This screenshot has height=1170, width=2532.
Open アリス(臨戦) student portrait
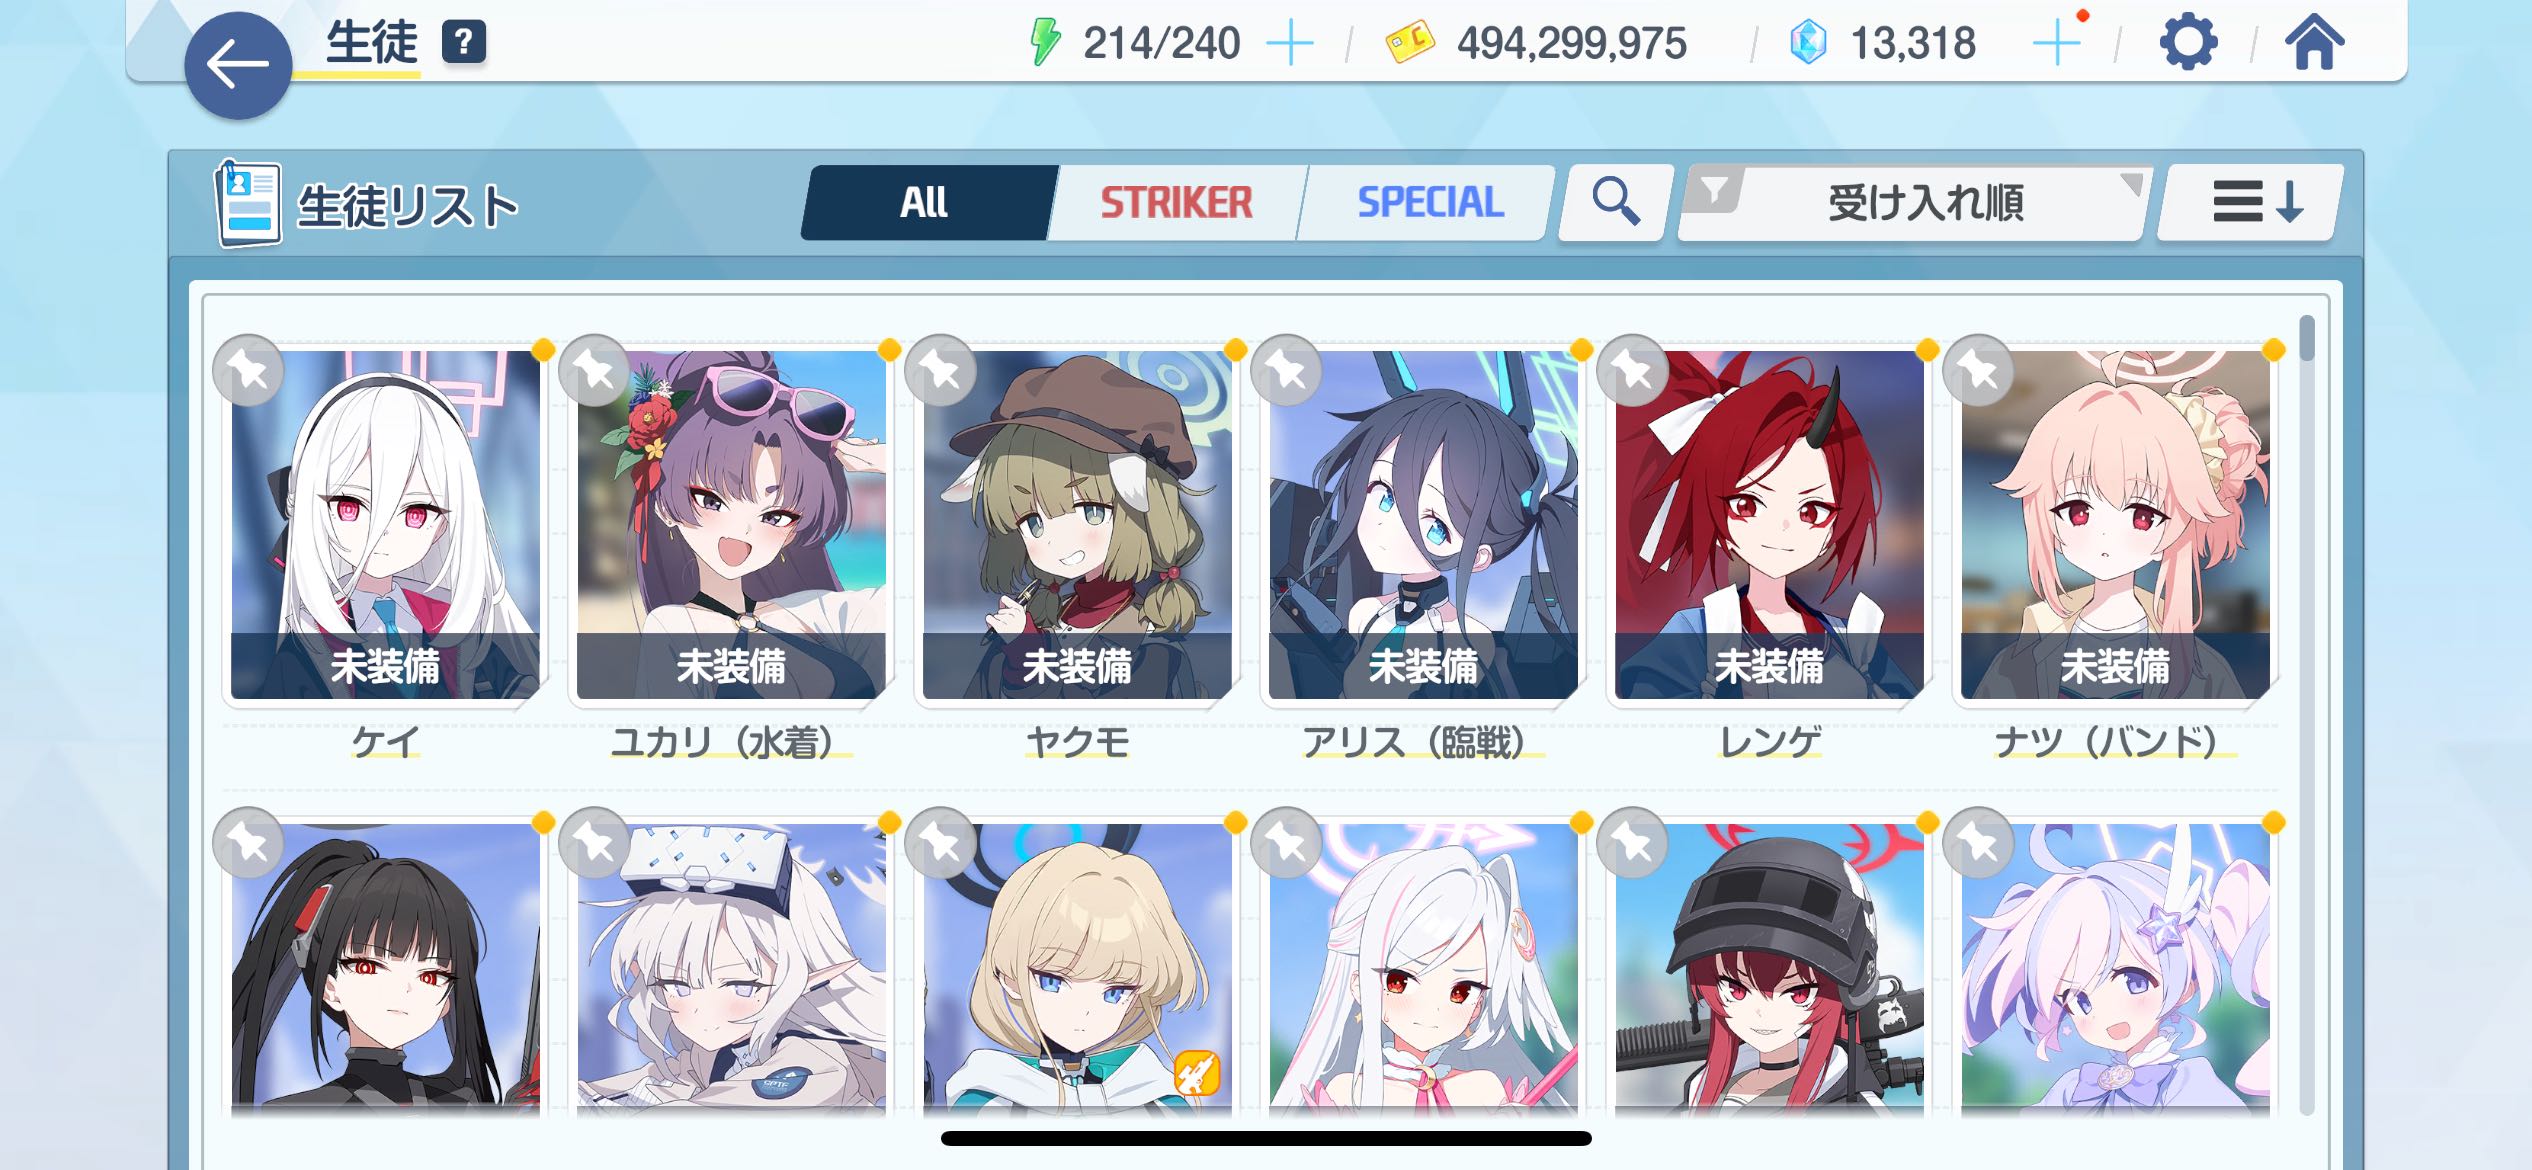1423,525
